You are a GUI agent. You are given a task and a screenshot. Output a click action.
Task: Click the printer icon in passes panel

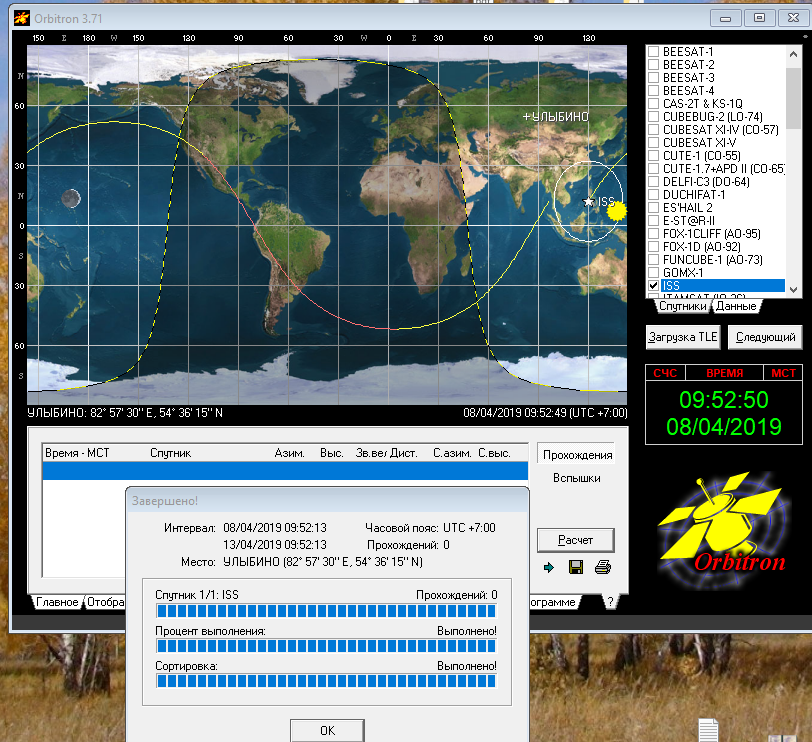[602, 567]
